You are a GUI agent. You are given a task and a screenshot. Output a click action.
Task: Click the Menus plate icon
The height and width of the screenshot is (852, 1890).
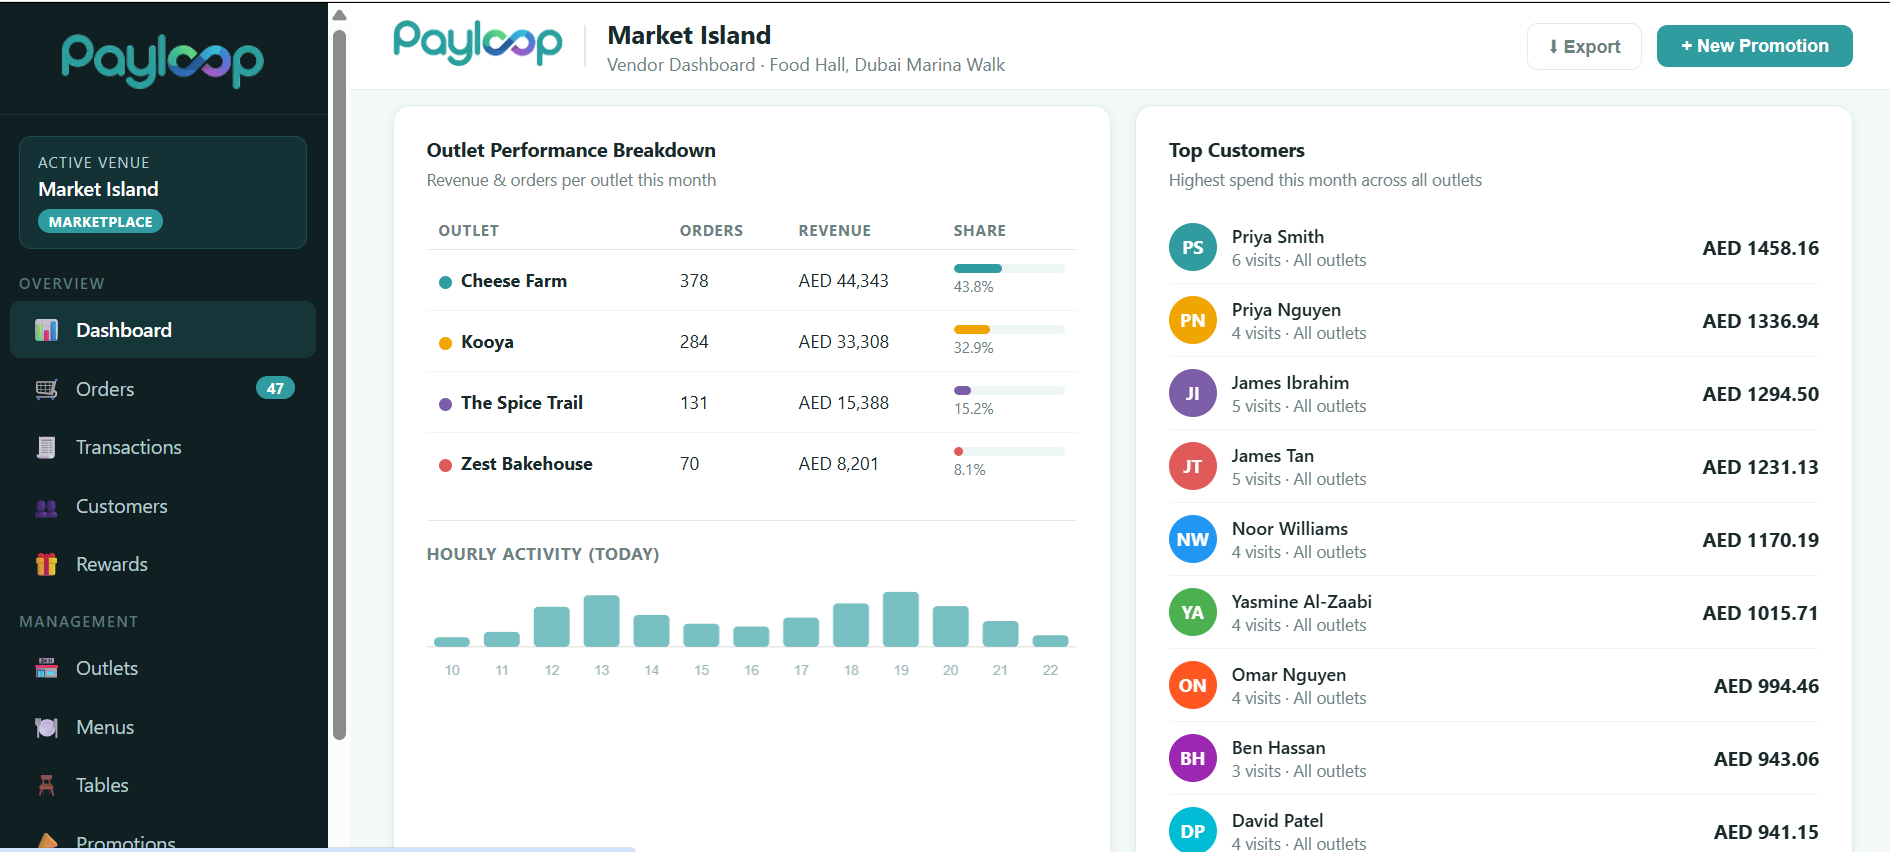(x=46, y=727)
